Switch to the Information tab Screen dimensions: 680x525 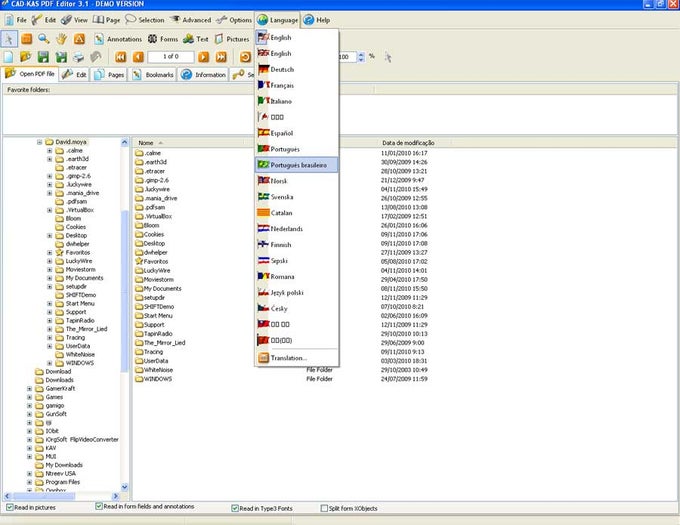point(203,75)
